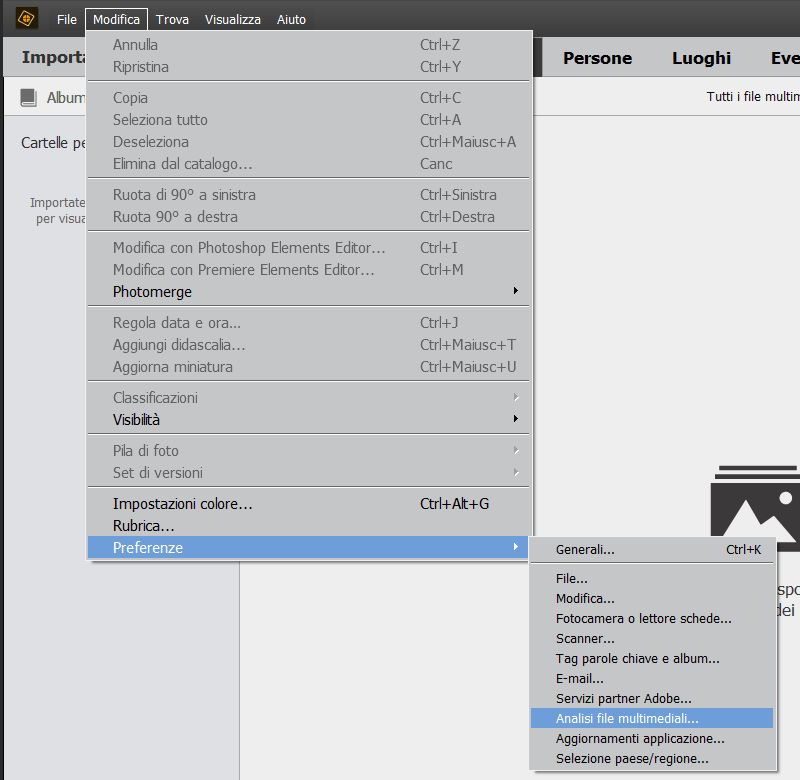The height and width of the screenshot is (780, 800).
Task: Expand the Visibilità submenu
Action: coord(309,420)
